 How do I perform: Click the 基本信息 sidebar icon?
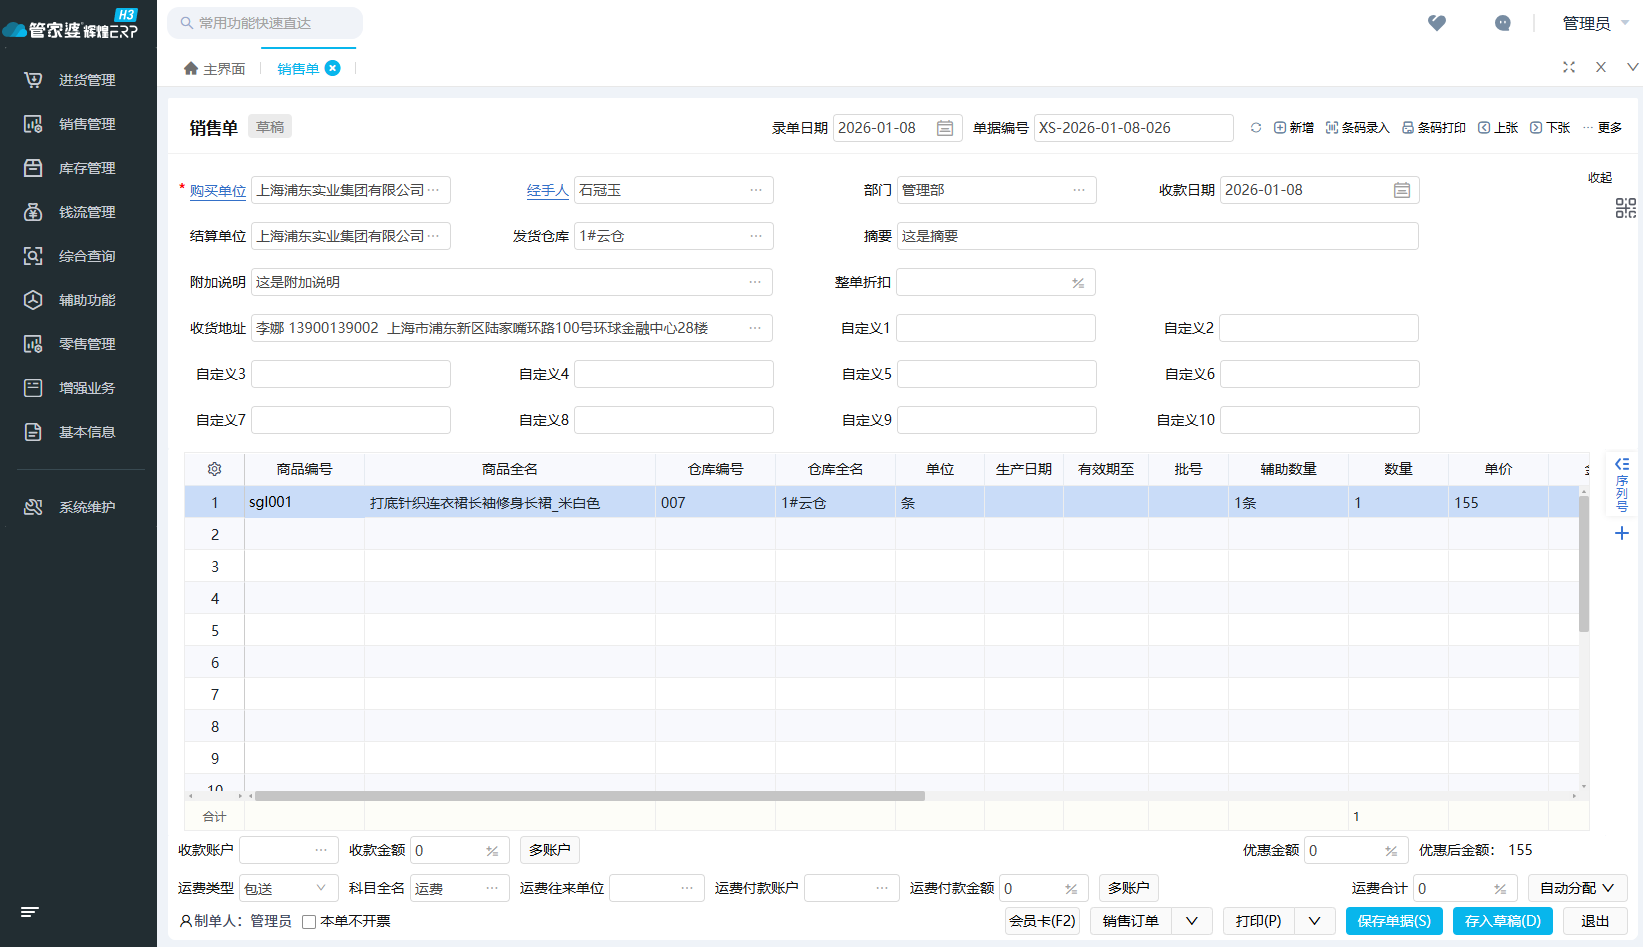click(33, 432)
